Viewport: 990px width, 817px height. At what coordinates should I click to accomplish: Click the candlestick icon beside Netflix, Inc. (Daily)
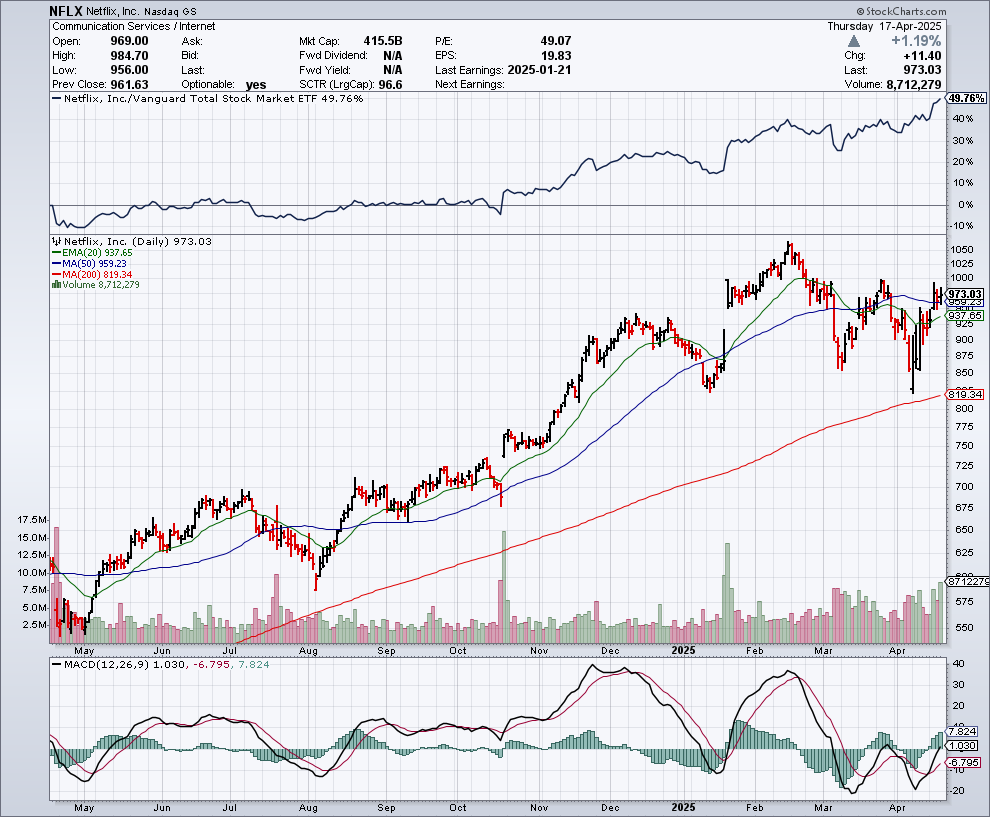[56, 241]
